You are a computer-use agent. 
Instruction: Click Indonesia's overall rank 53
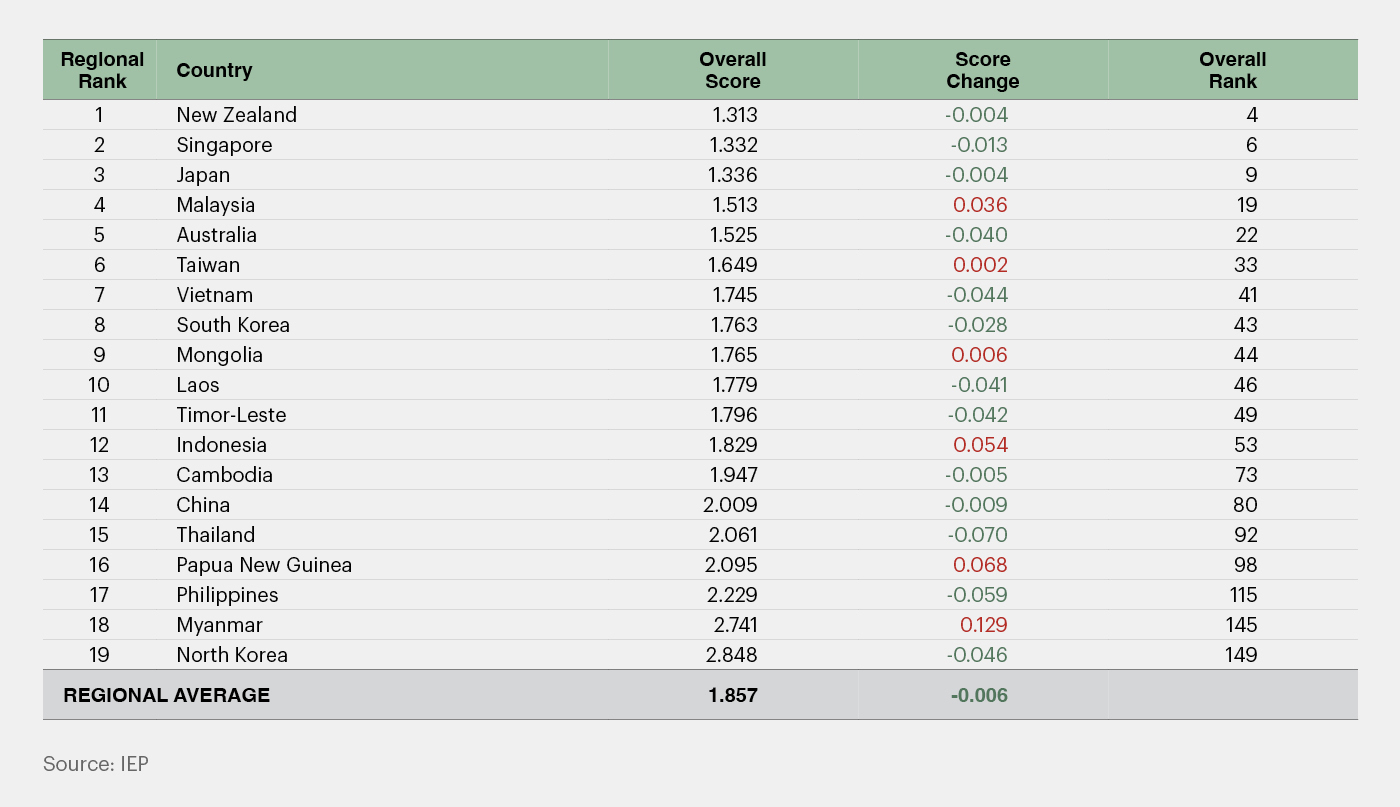coord(1246,445)
